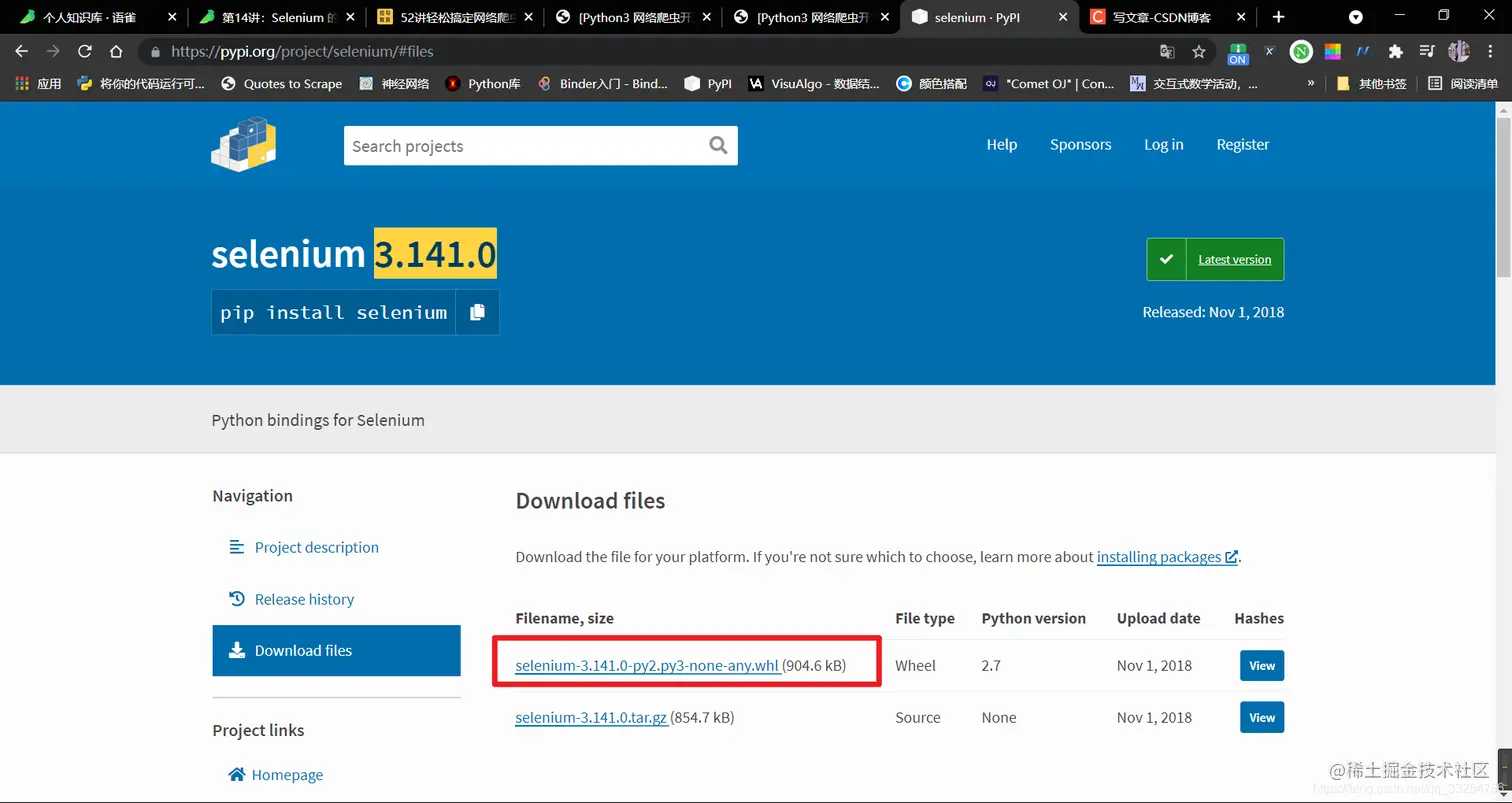Download selenium-3.141.0-py2.py3-none-any.whl
Screen dimensions: 1512x803
click(647, 665)
